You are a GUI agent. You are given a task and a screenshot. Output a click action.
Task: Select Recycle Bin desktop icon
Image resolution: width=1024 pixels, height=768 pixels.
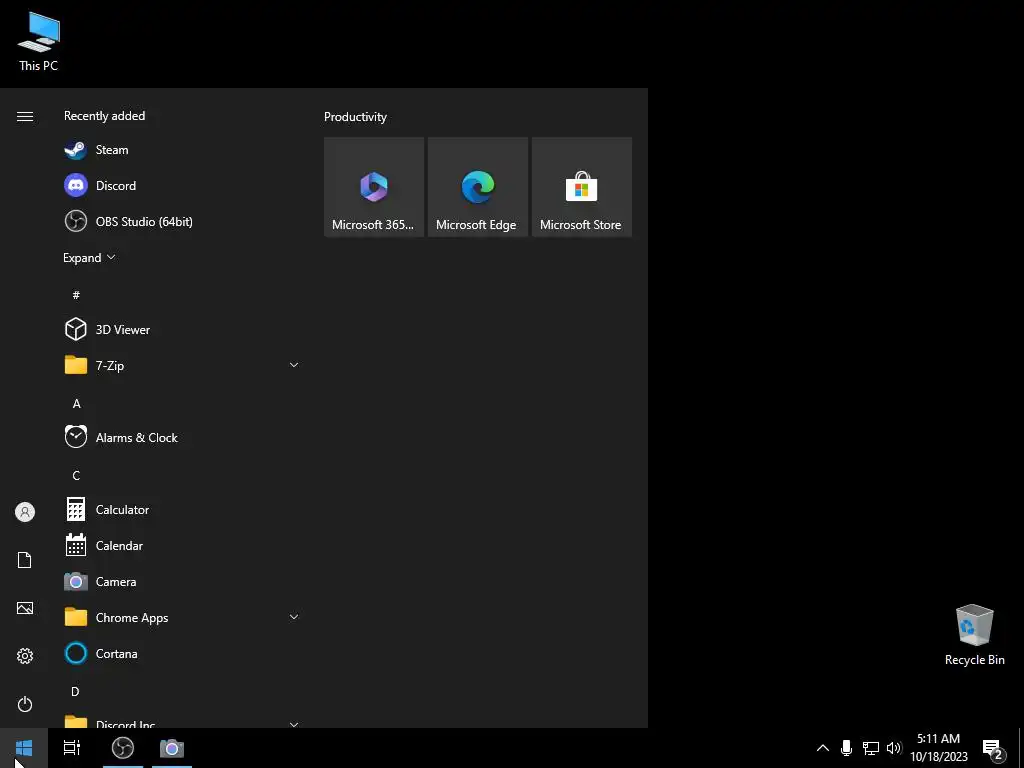[974, 635]
